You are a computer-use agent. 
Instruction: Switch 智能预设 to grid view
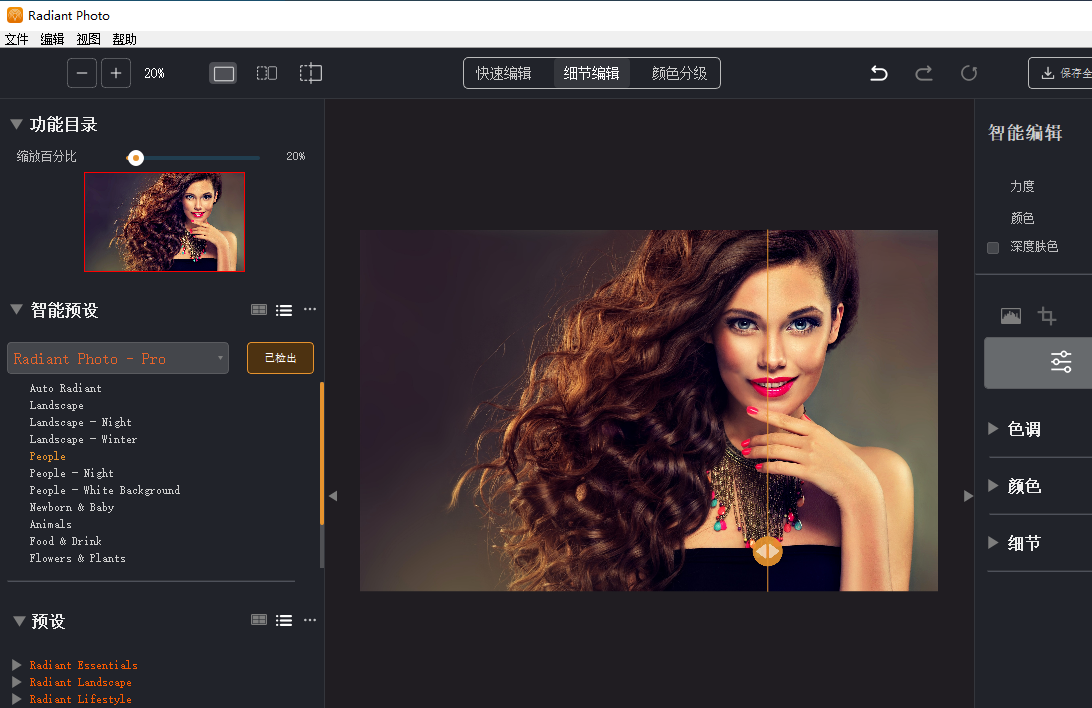[259, 310]
